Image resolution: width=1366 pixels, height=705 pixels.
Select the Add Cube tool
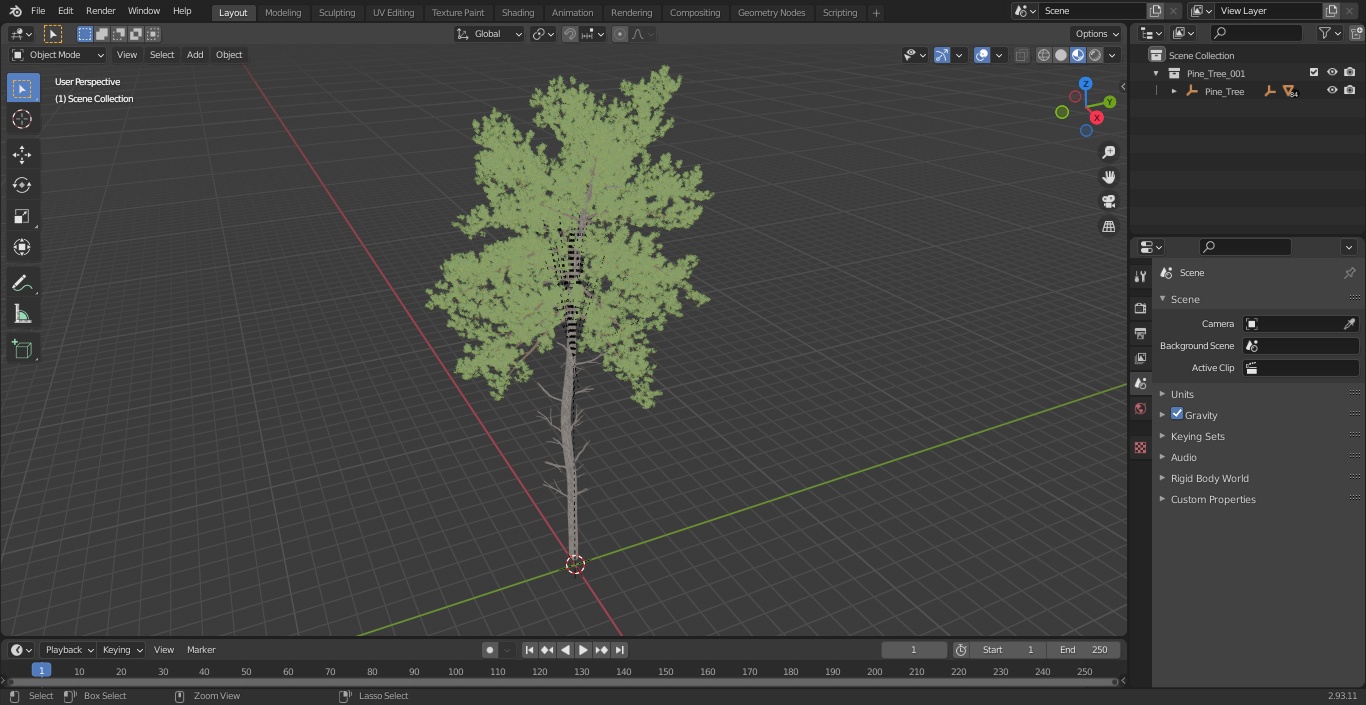[22, 349]
